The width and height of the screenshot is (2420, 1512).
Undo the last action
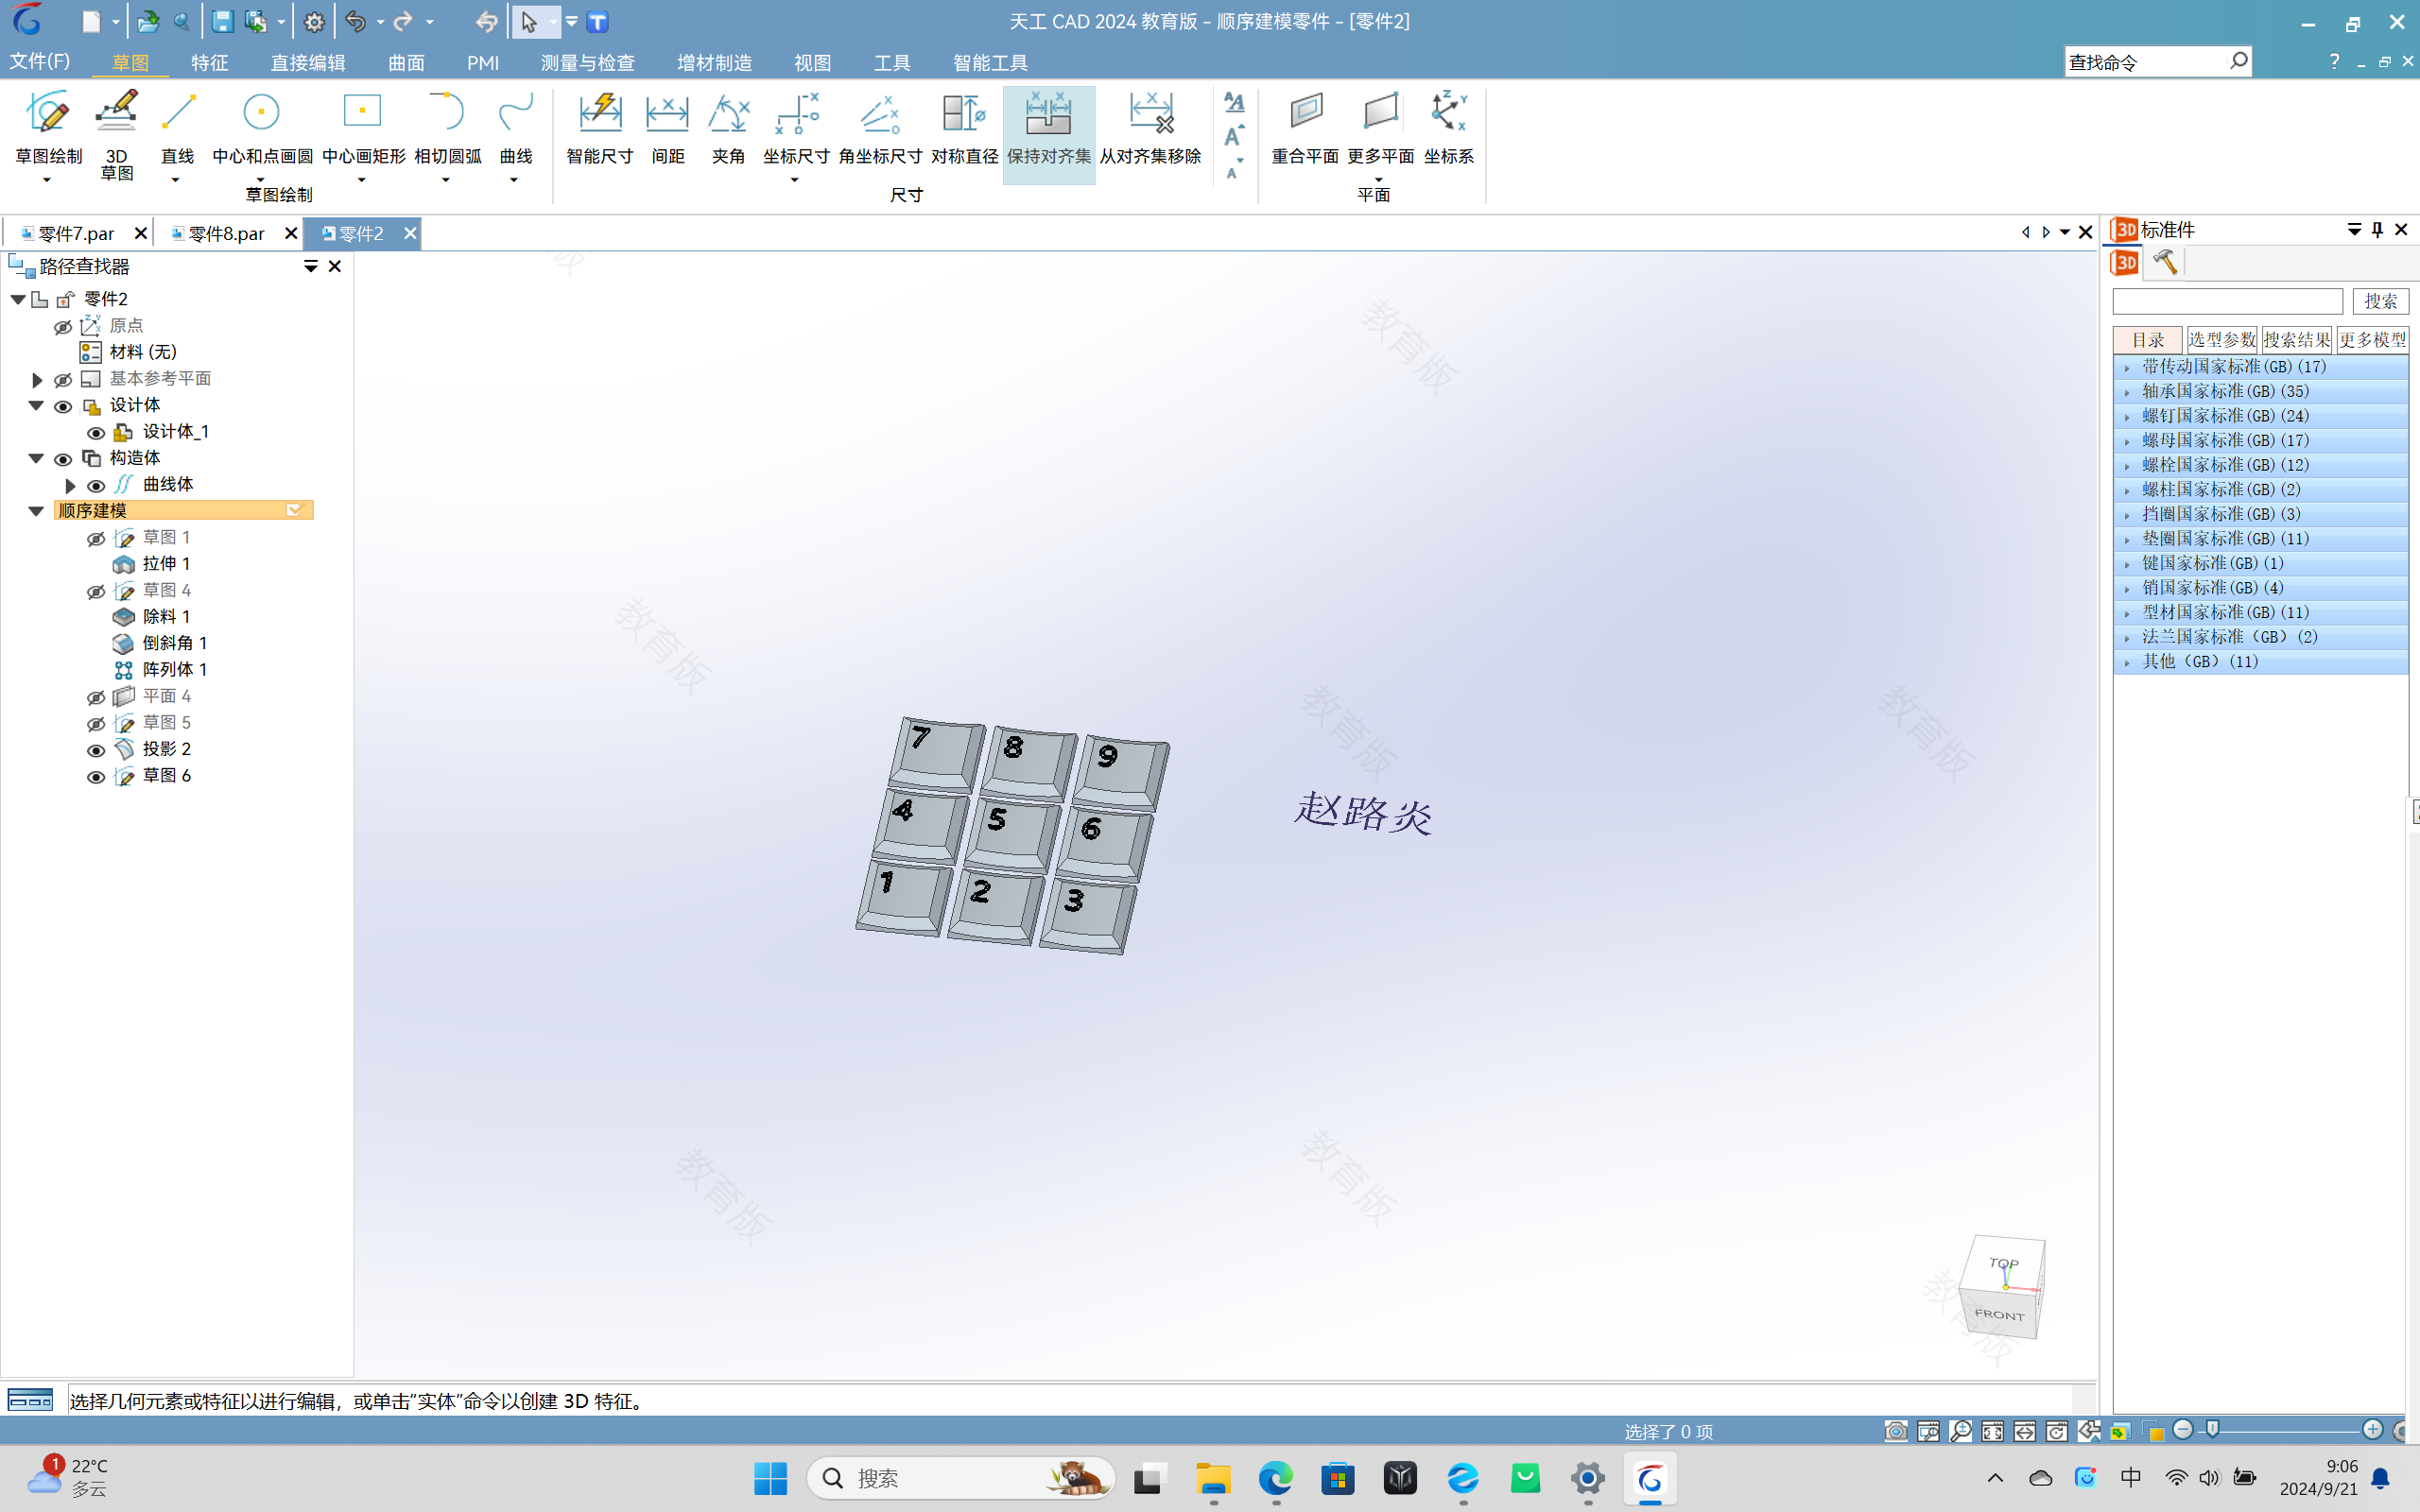coord(355,21)
